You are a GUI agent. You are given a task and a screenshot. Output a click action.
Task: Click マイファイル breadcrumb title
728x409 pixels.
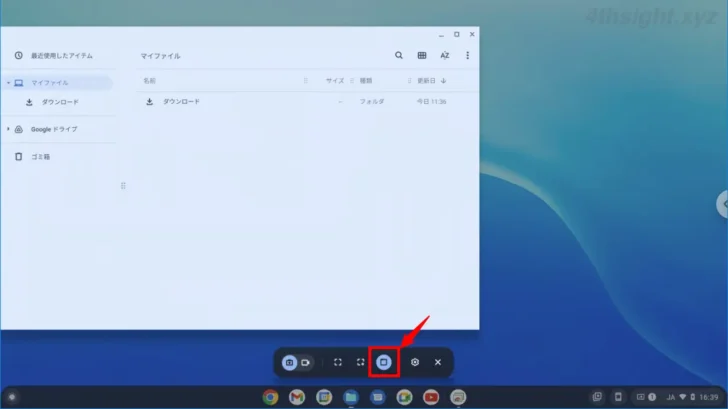tap(161, 56)
